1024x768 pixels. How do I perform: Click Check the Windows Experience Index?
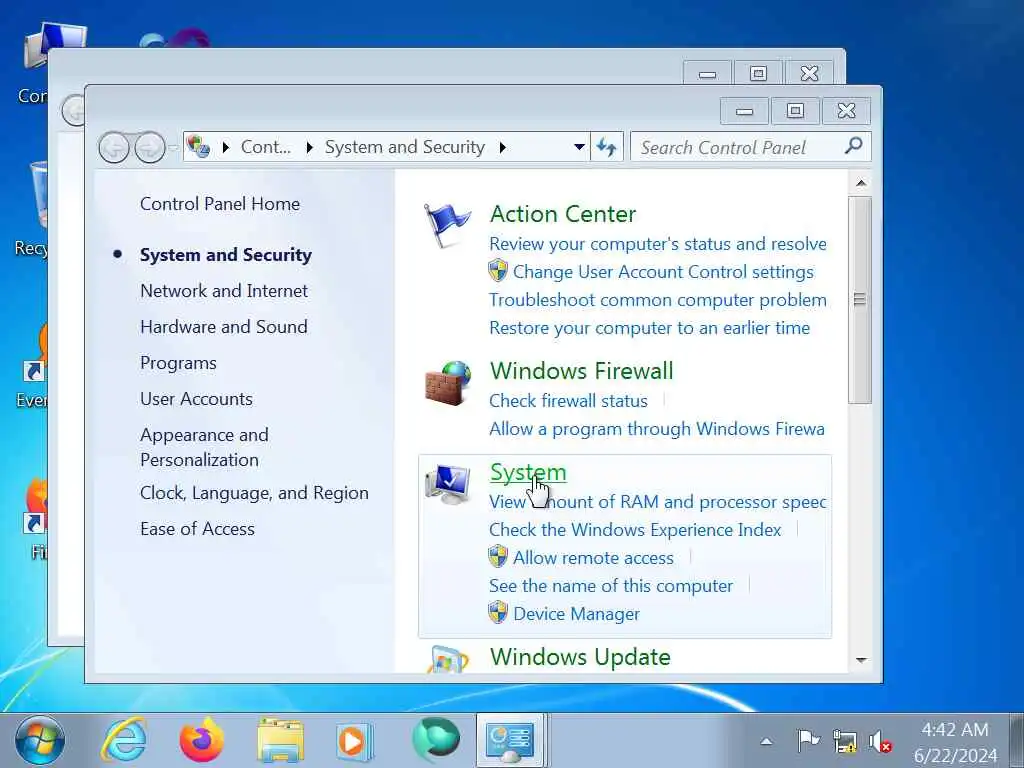635,530
